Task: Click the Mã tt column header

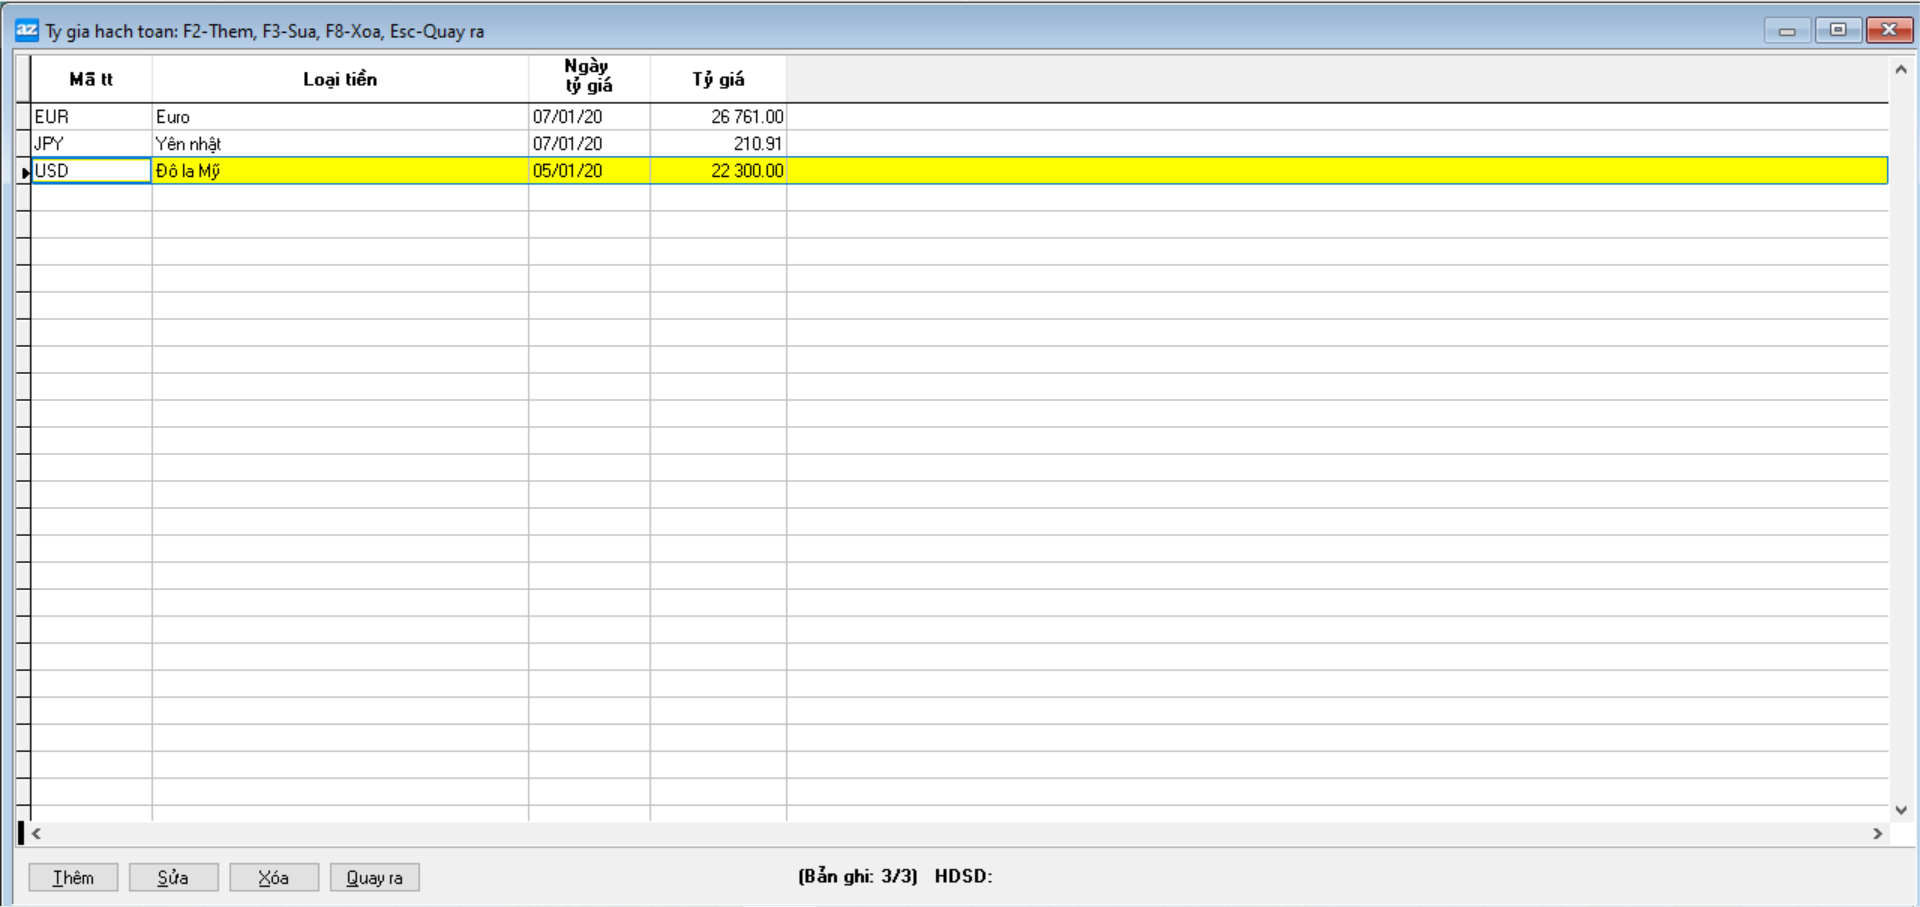Action: (91, 79)
